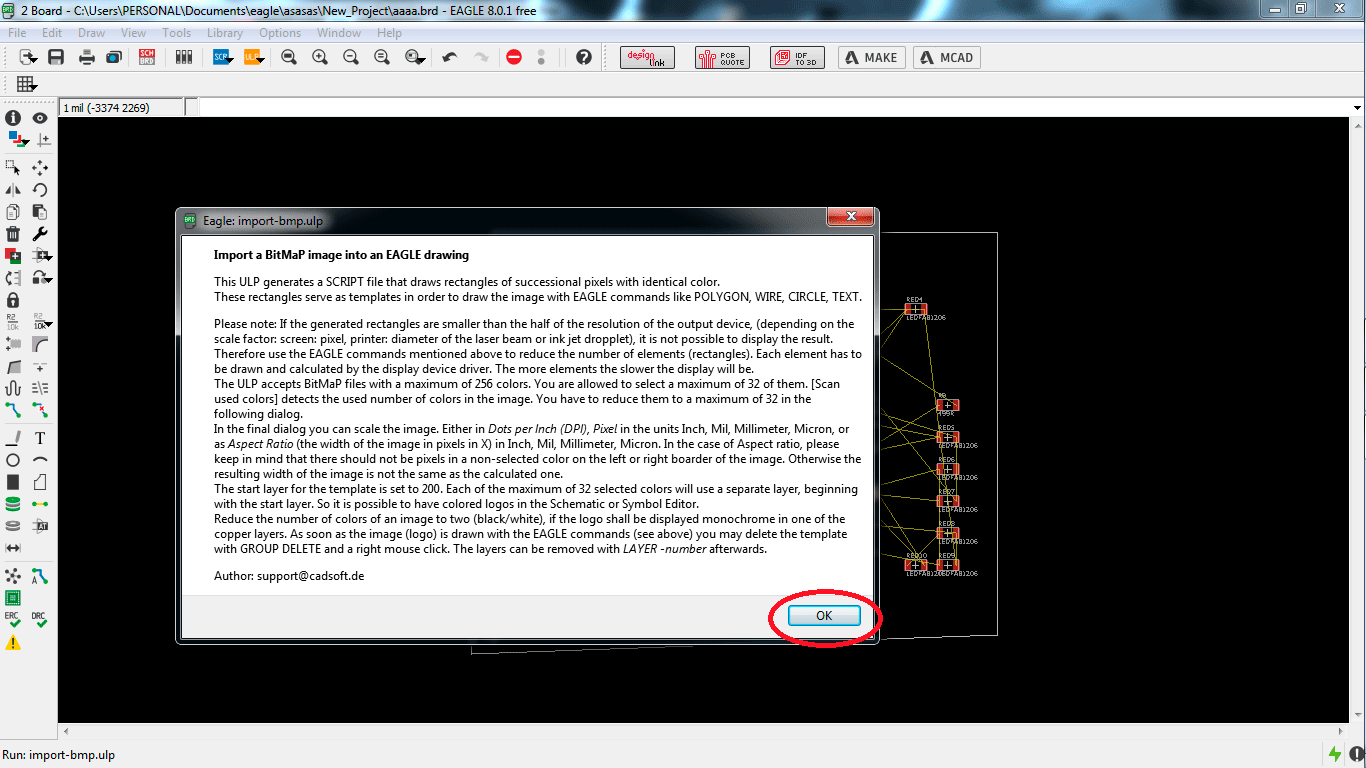Select the Polygon tool

pyautogui.click(x=40, y=482)
